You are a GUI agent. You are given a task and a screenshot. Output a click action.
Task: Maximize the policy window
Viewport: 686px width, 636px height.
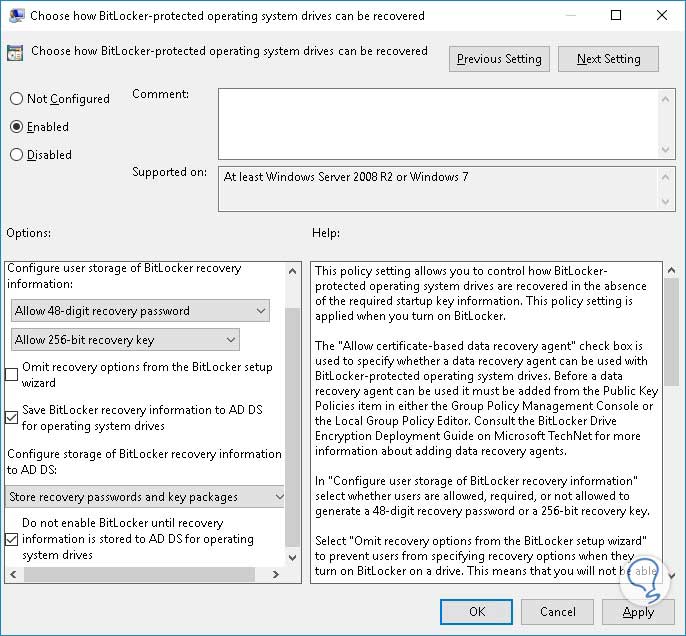pos(616,15)
